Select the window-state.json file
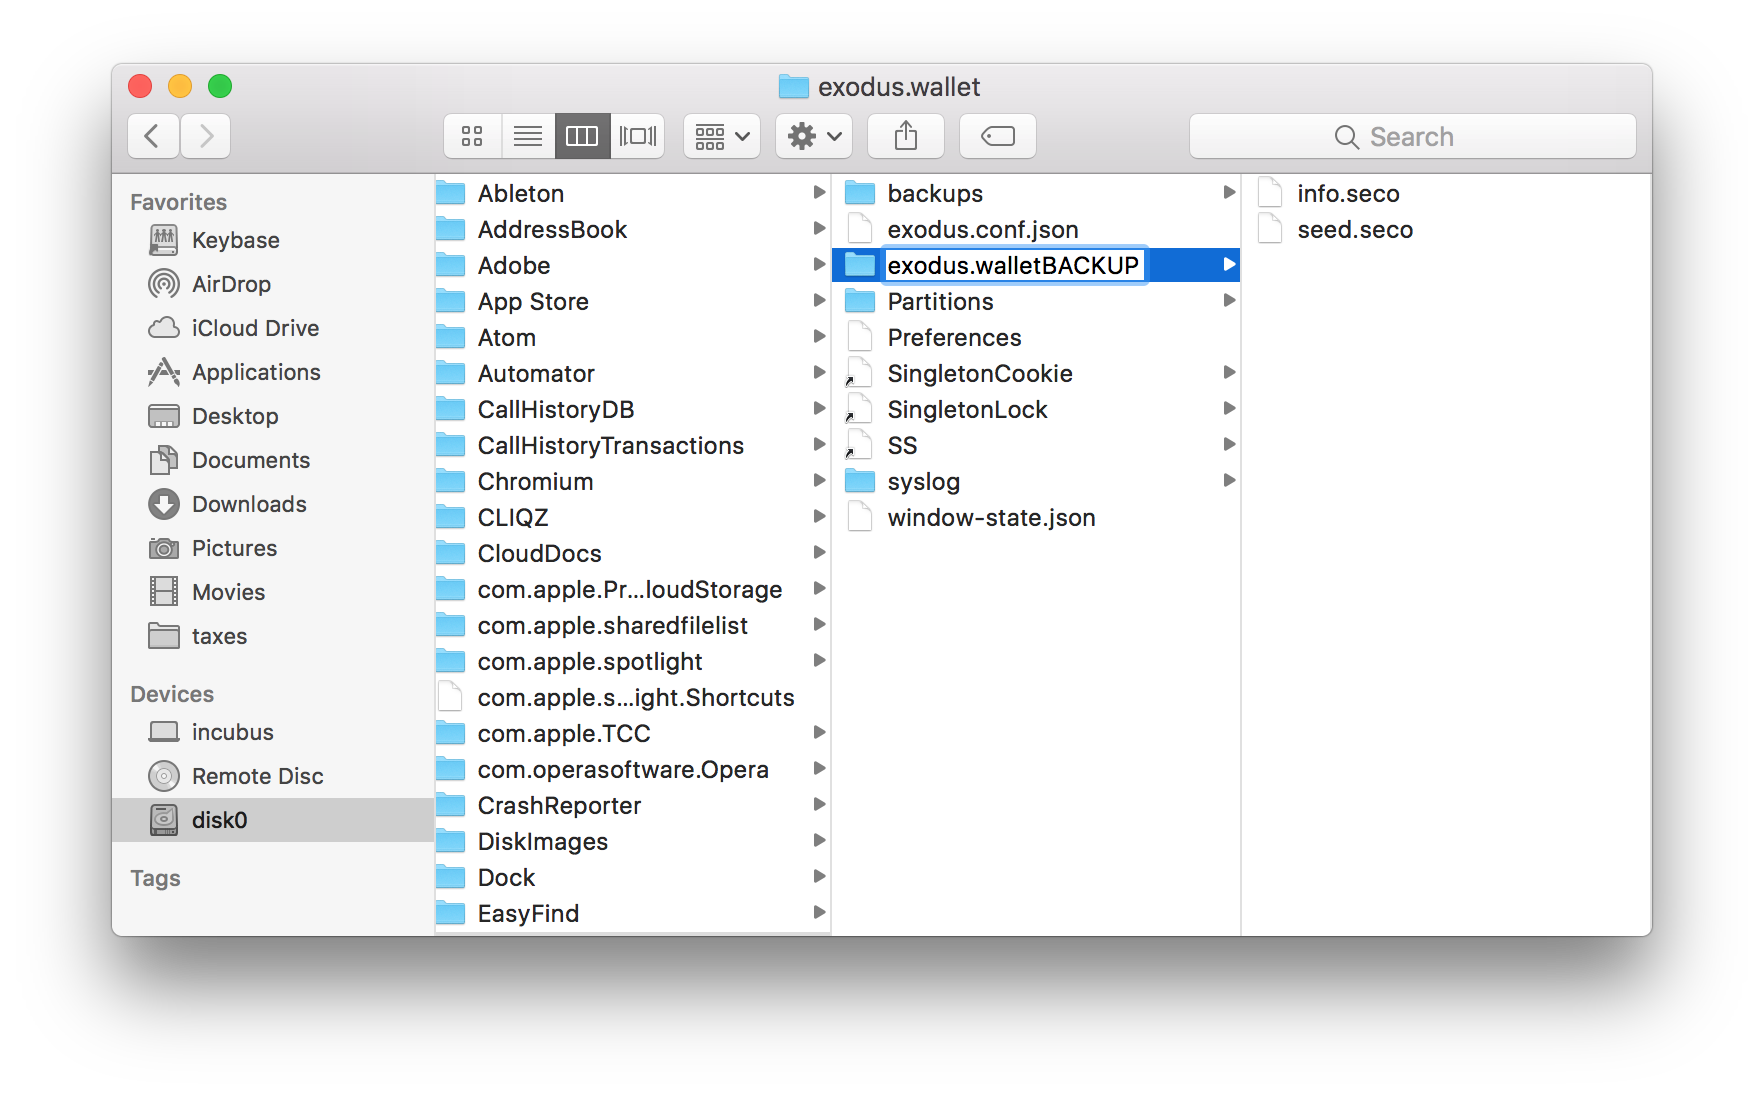This screenshot has height=1096, width=1764. 1036,517
